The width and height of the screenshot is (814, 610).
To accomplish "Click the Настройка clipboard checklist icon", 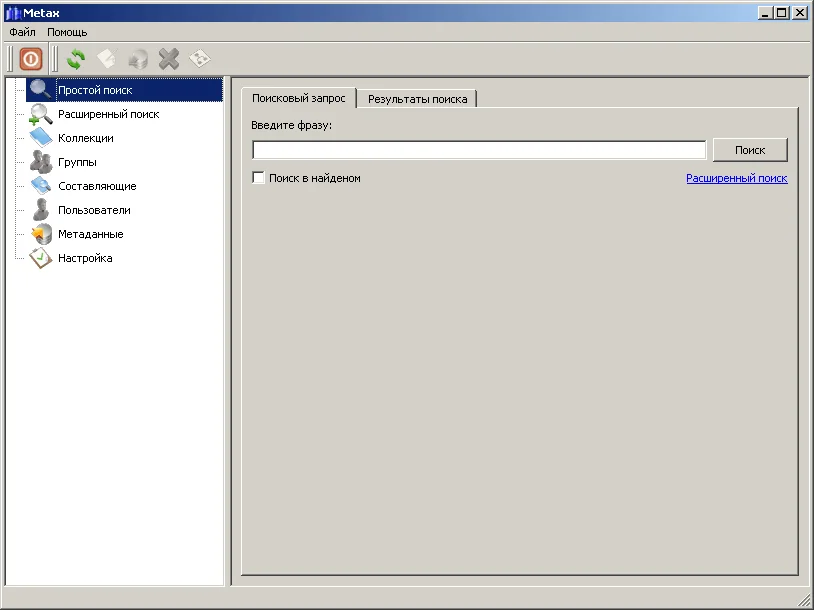I will tap(41, 258).
